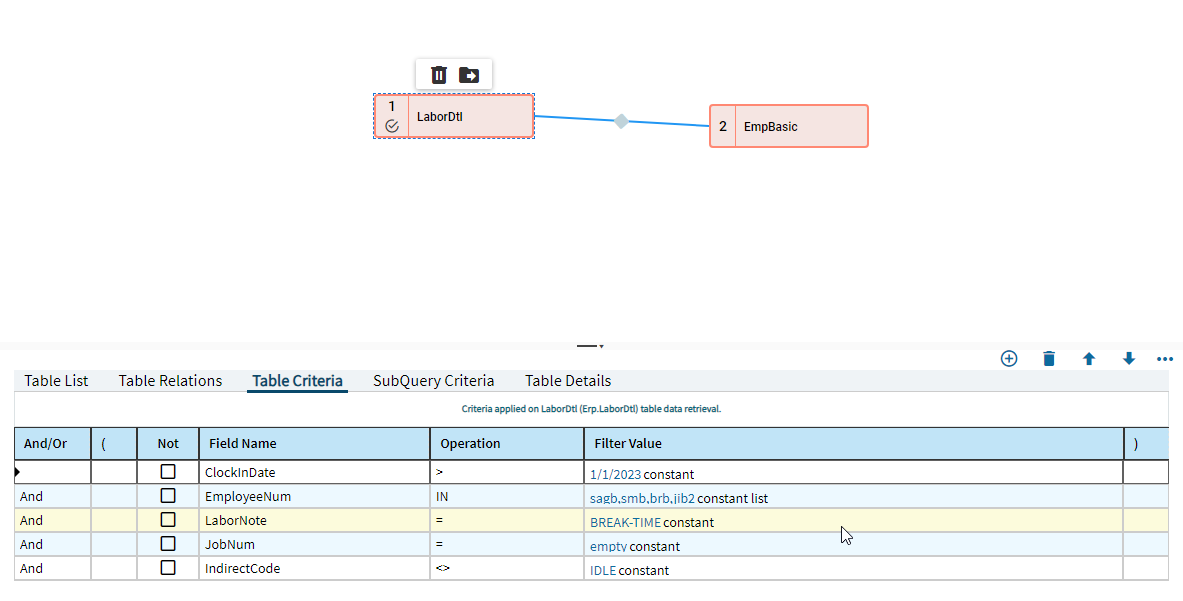1183x601 pixels.
Task: Click the trash icon above LaborDtl table
Action: pos(438,75)
